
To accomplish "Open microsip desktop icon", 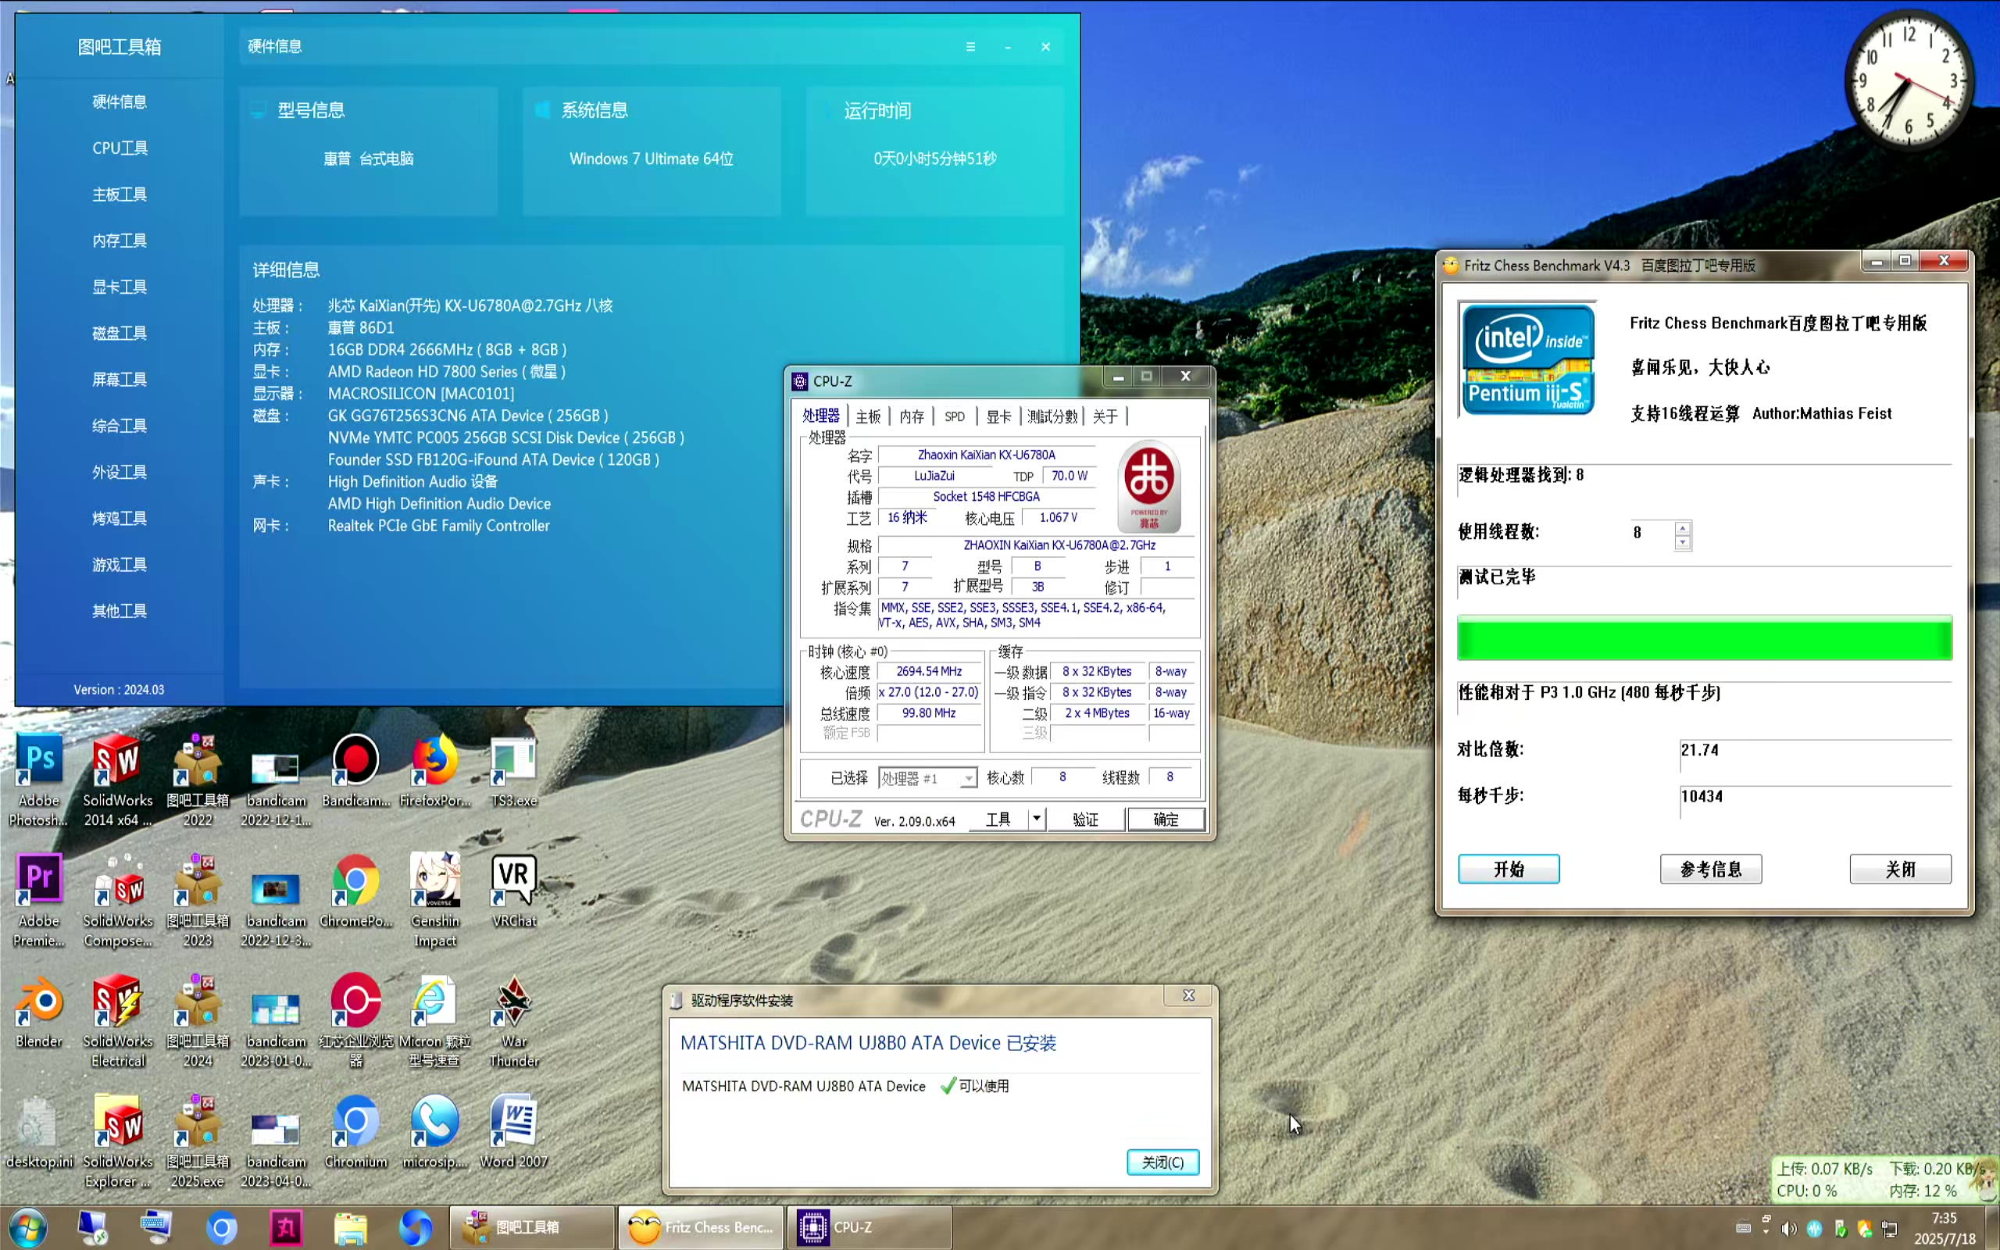I will click(434, 1131).
